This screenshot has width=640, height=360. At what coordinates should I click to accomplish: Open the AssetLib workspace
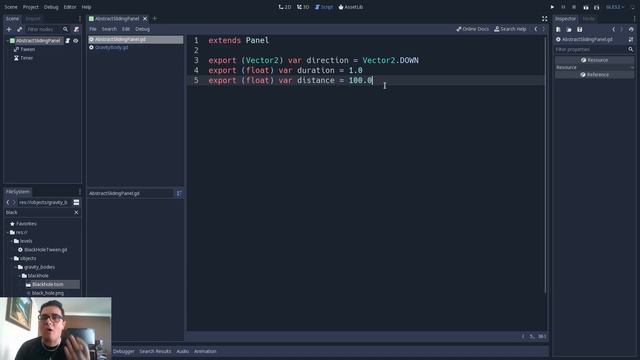351,7
